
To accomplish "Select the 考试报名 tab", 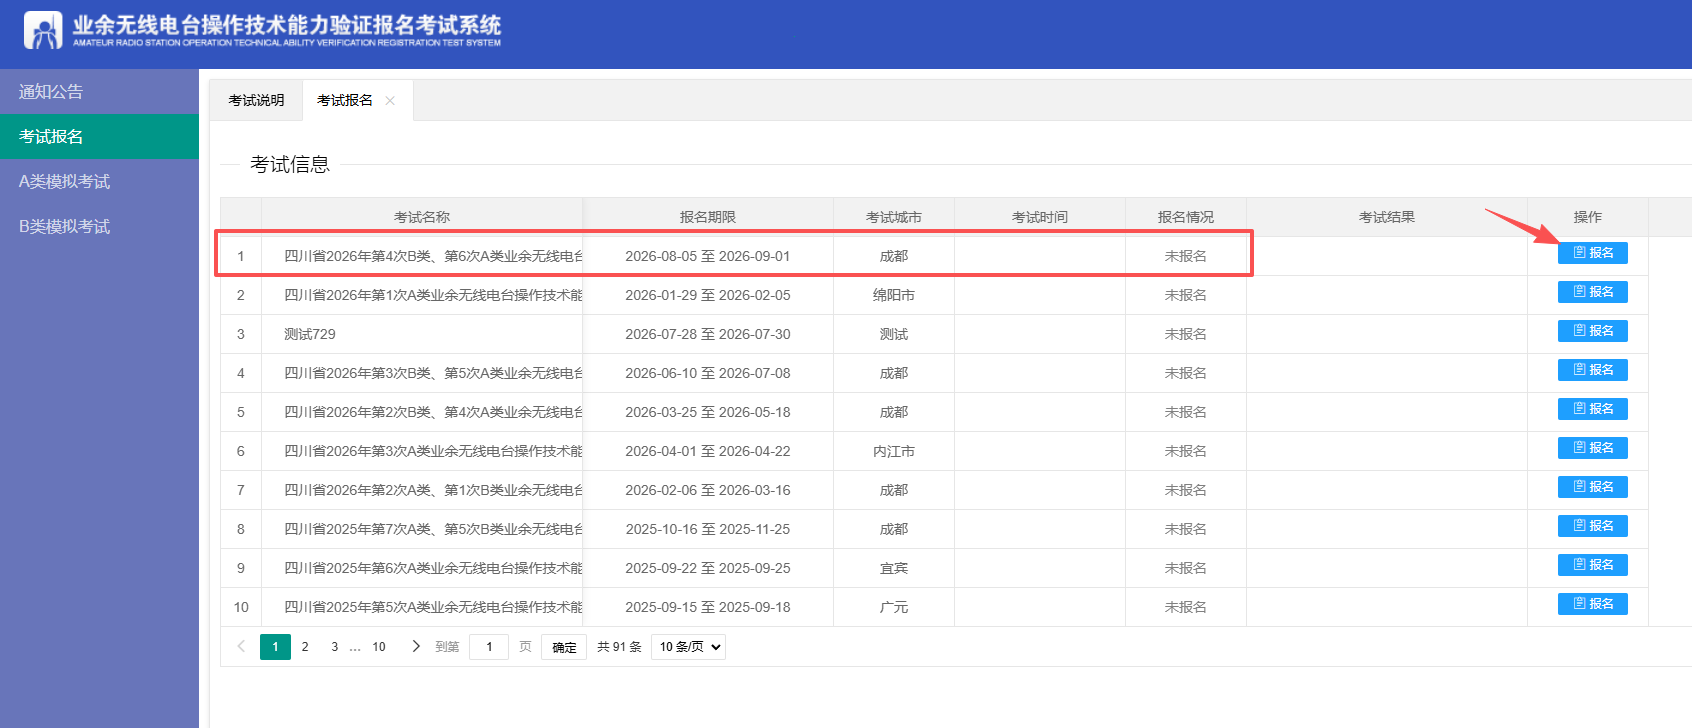I will (345, 100).
